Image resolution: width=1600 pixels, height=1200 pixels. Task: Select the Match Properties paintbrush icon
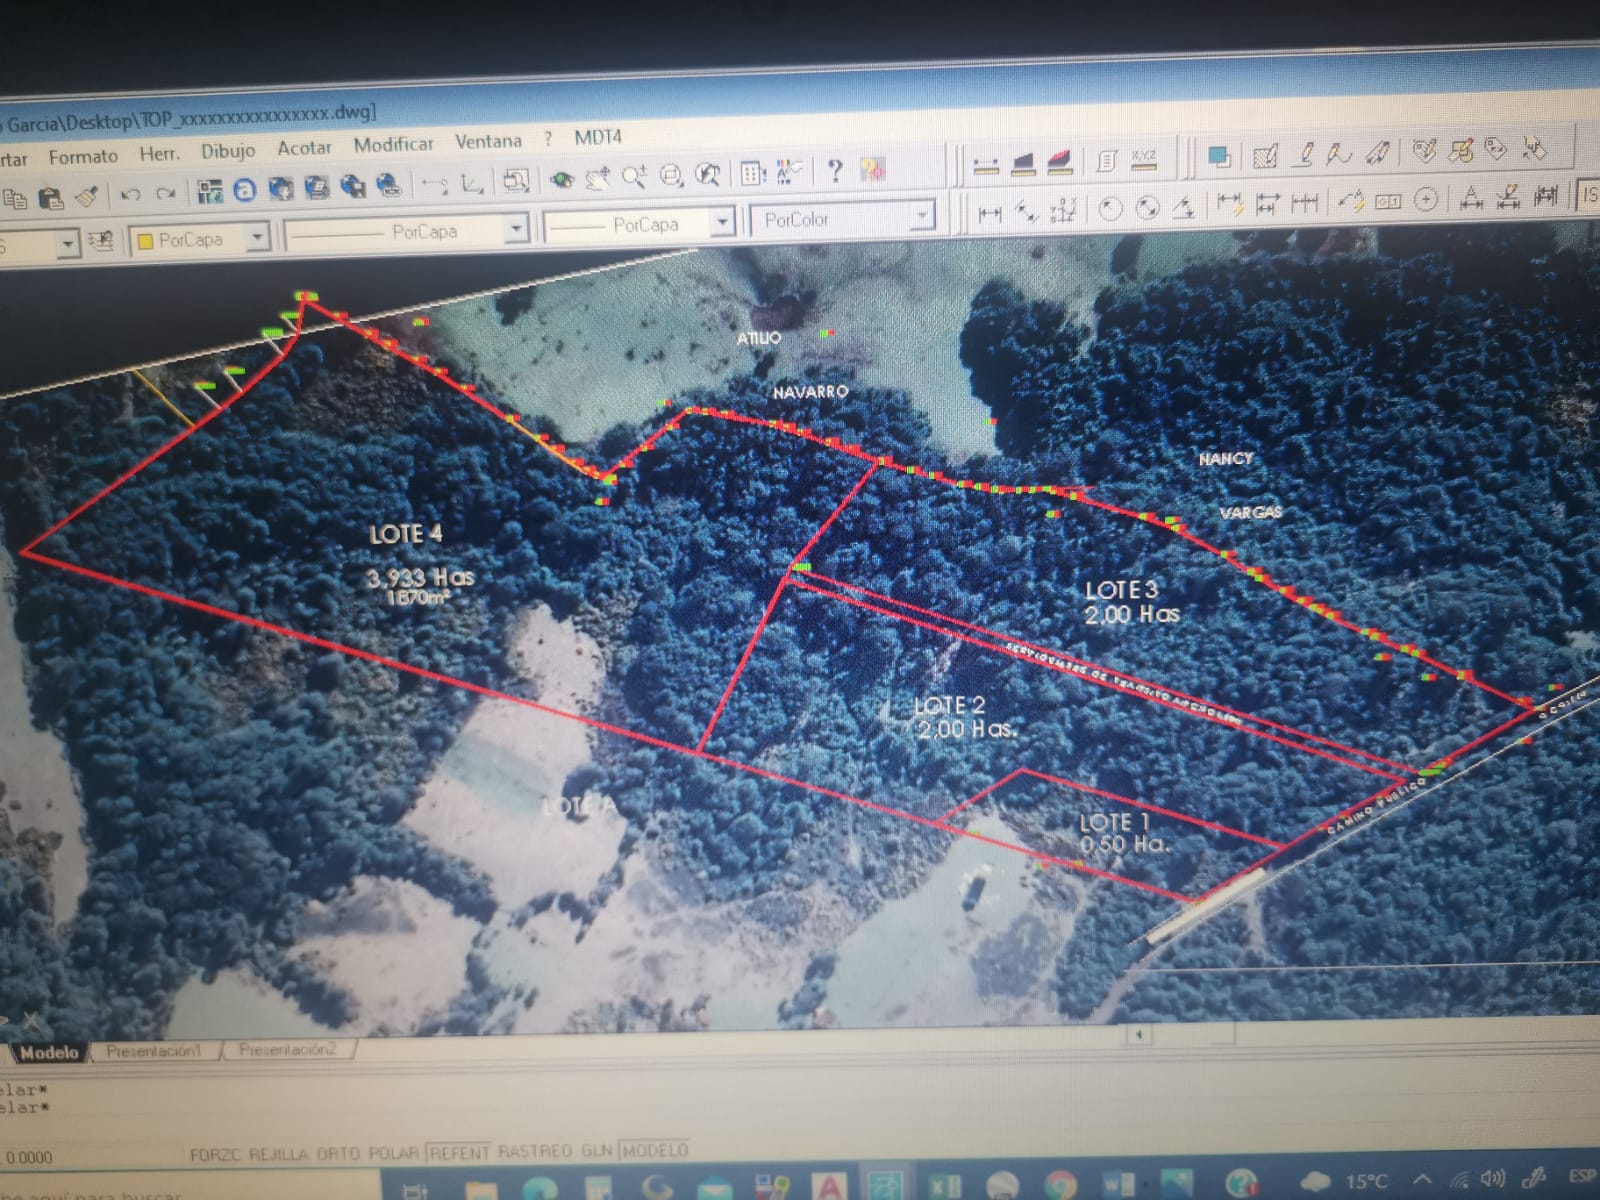click(x=87, y=196)
